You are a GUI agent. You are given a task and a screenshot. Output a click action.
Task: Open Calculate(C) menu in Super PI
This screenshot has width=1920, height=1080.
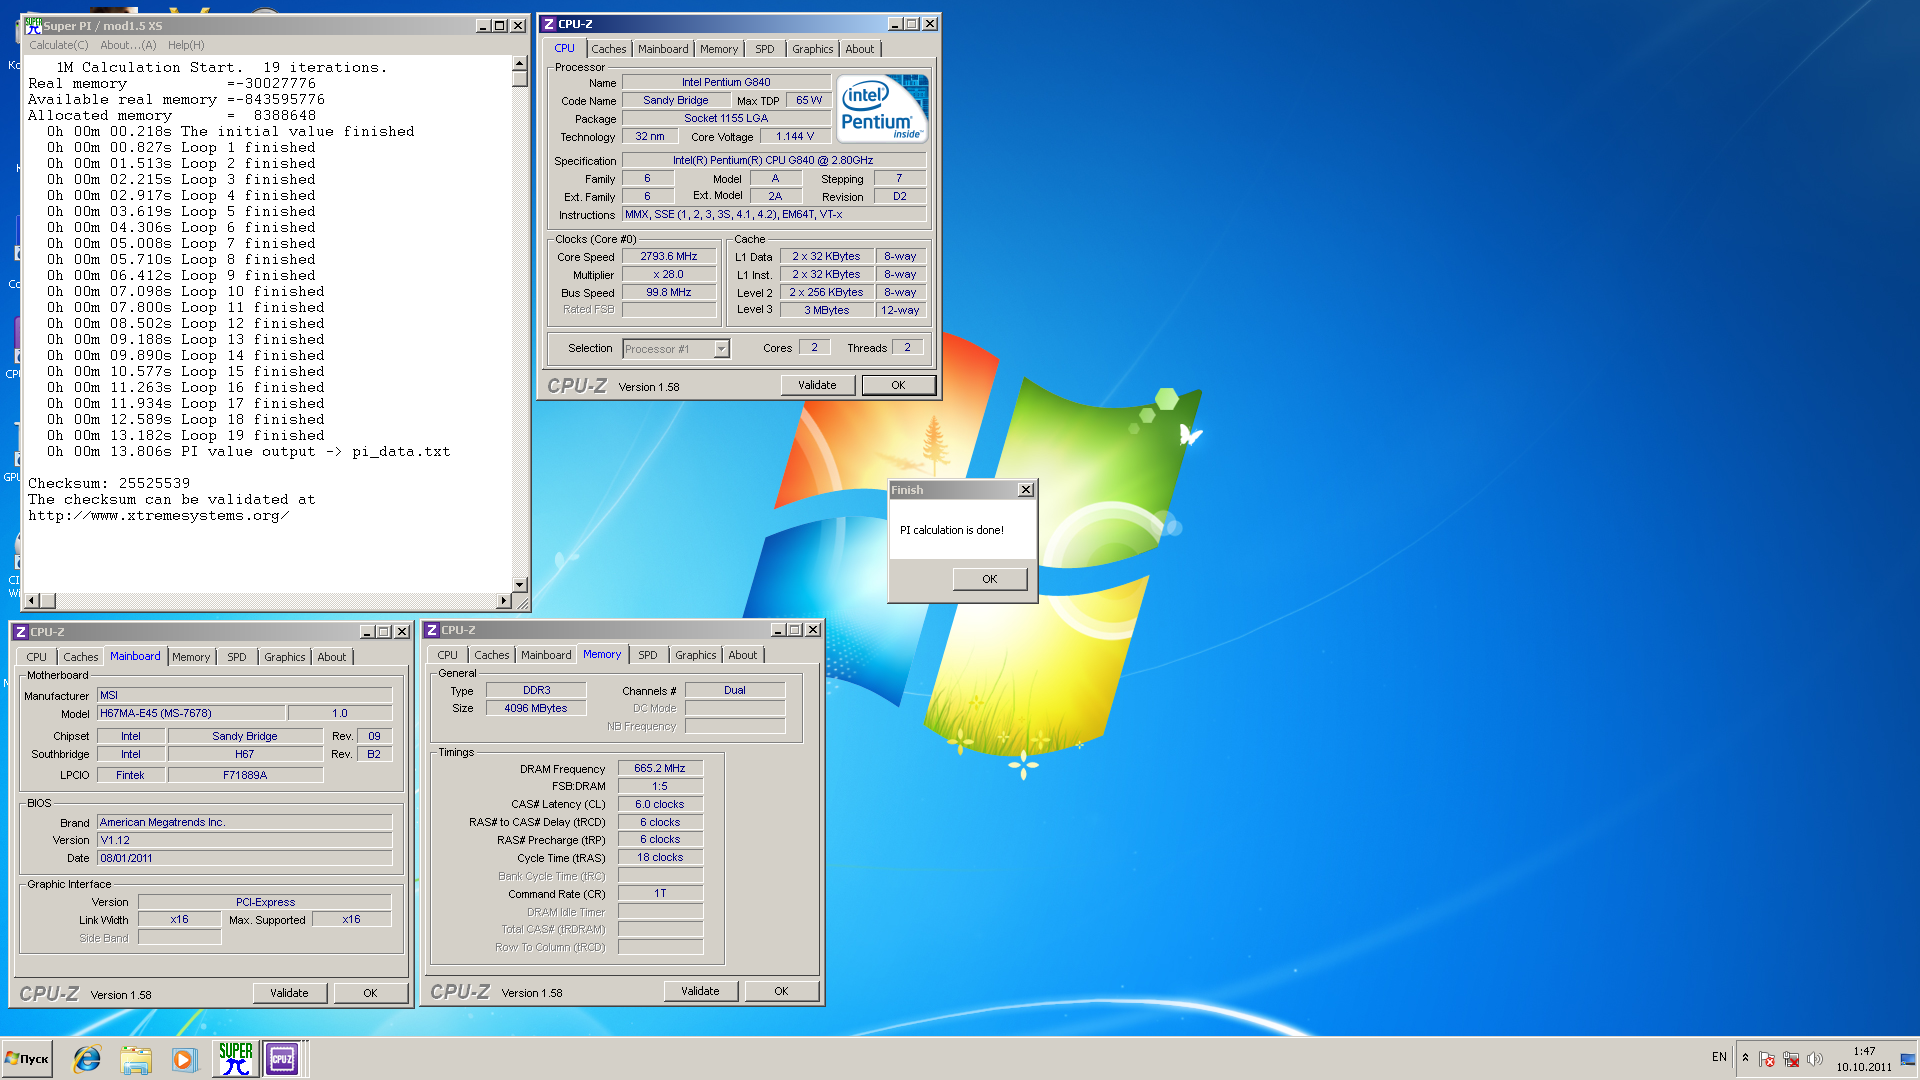coord(59,45)
